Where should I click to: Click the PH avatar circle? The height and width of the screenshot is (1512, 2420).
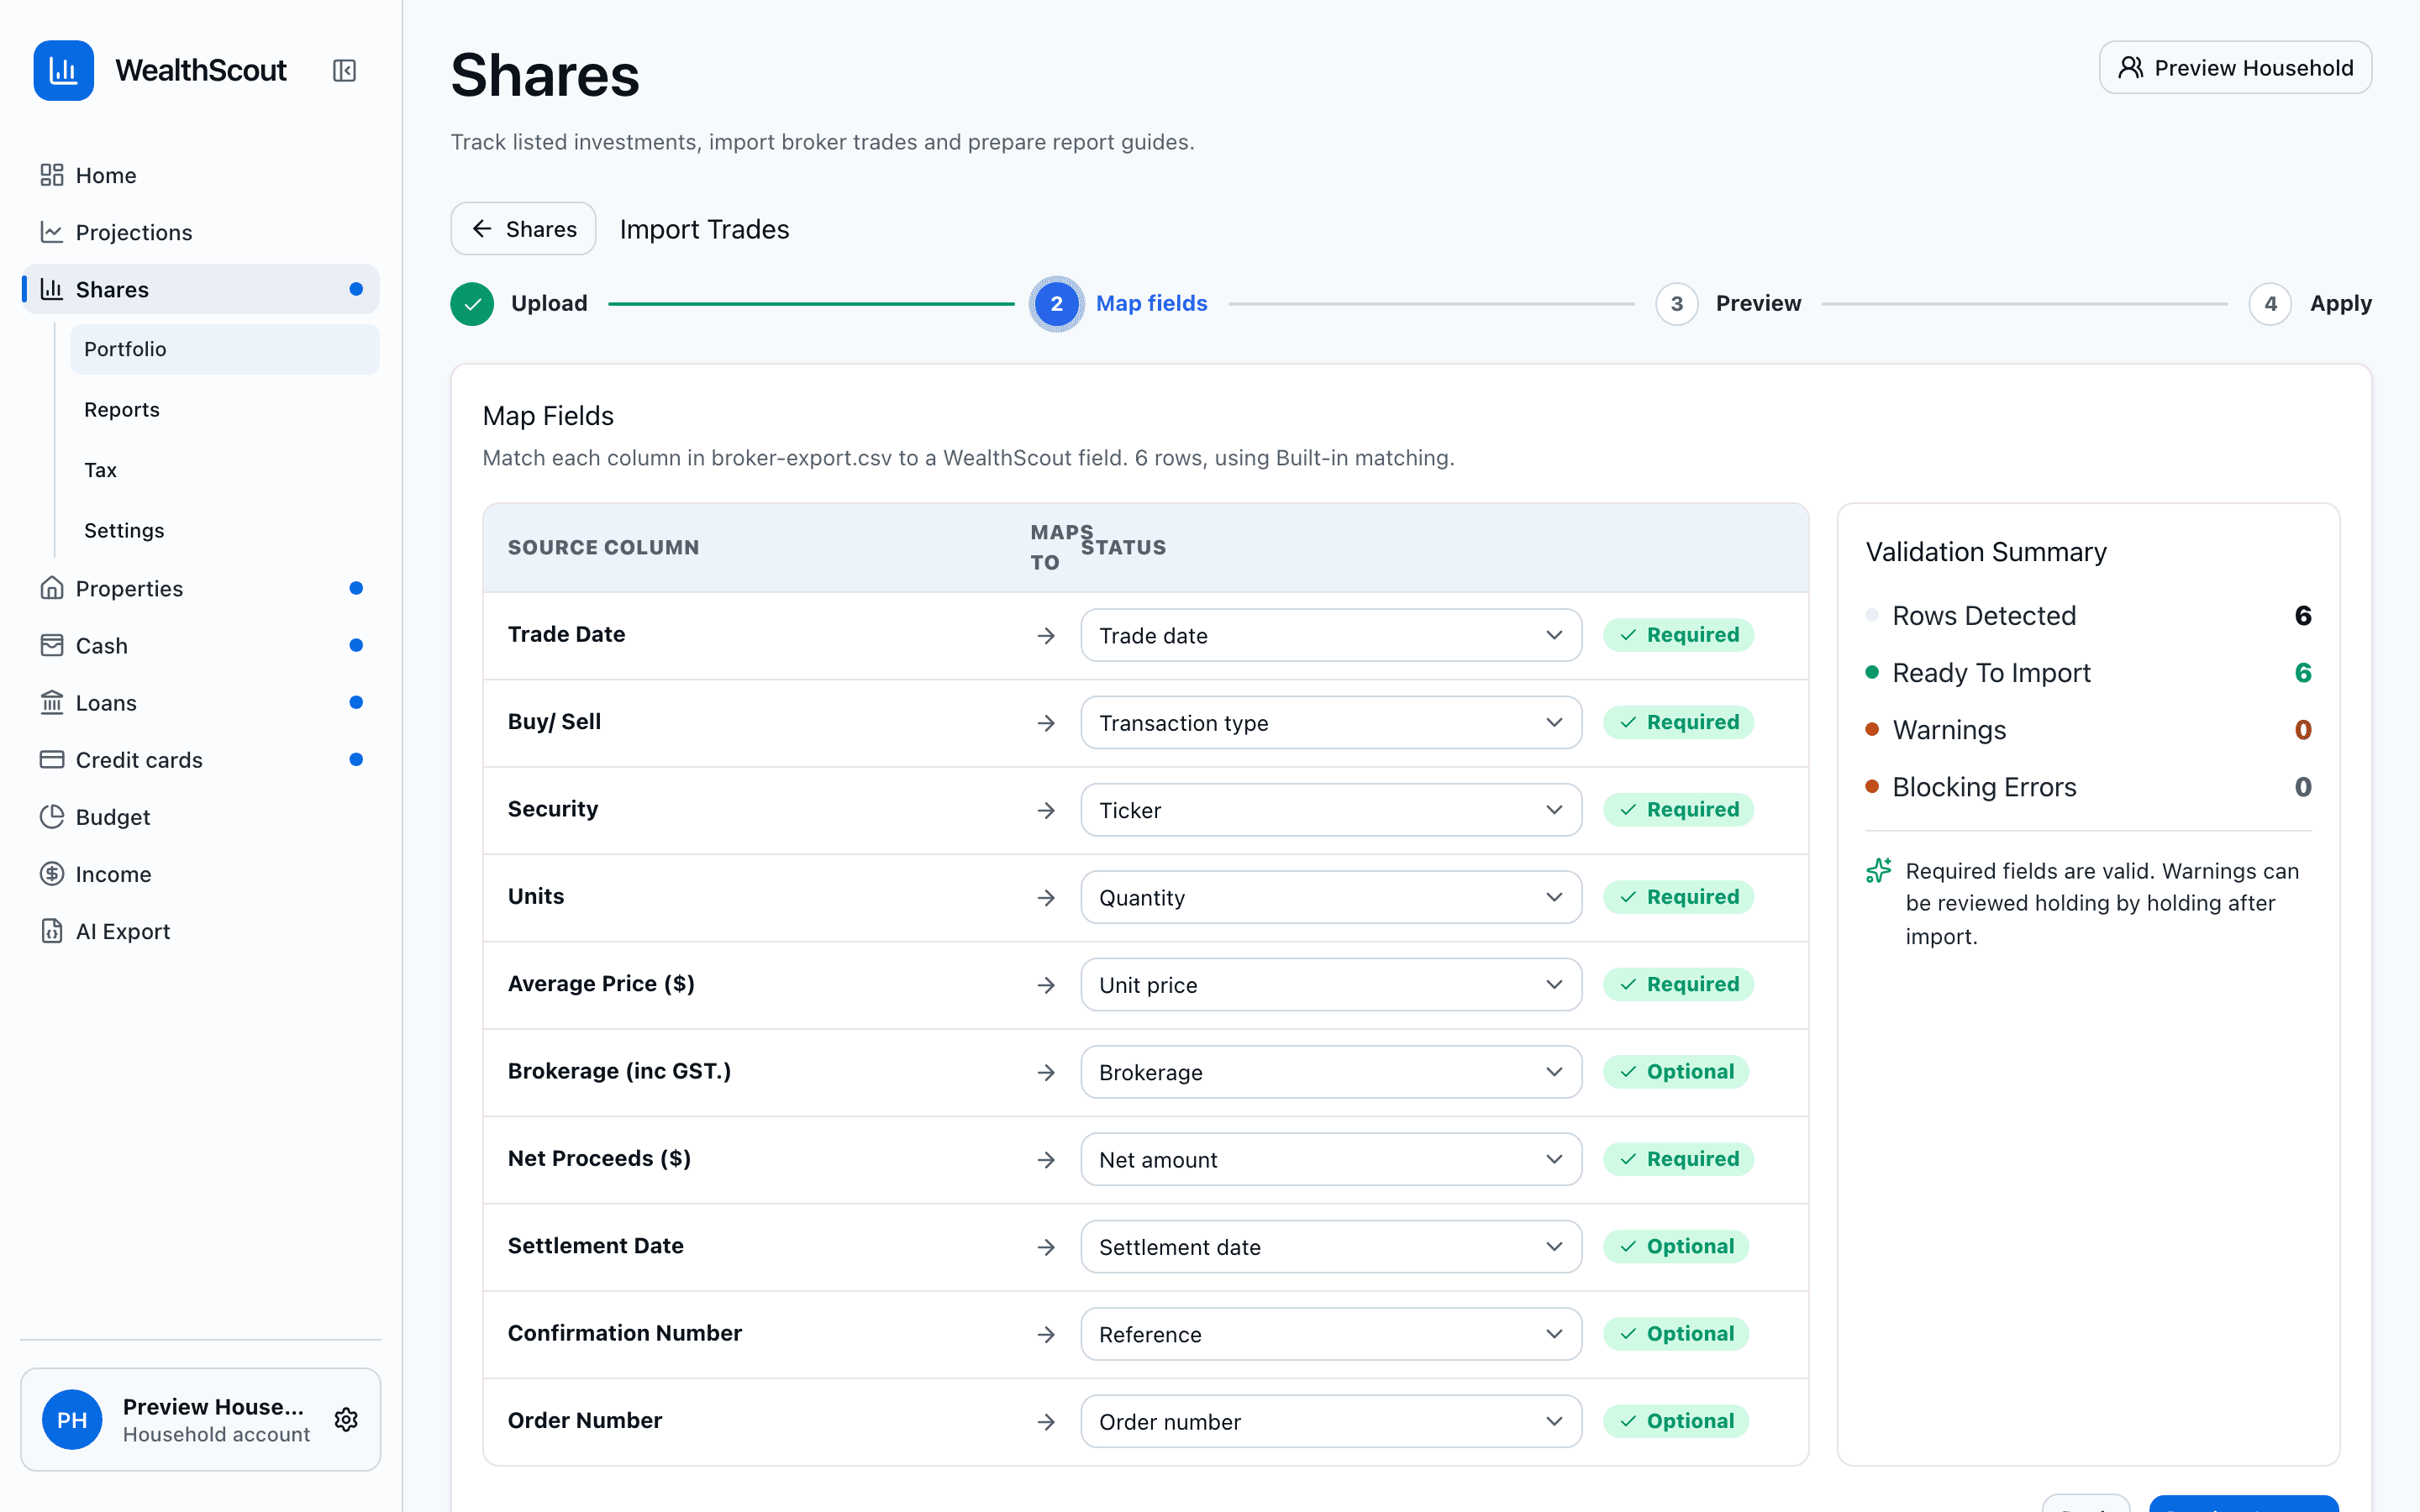pos(72,1419)
